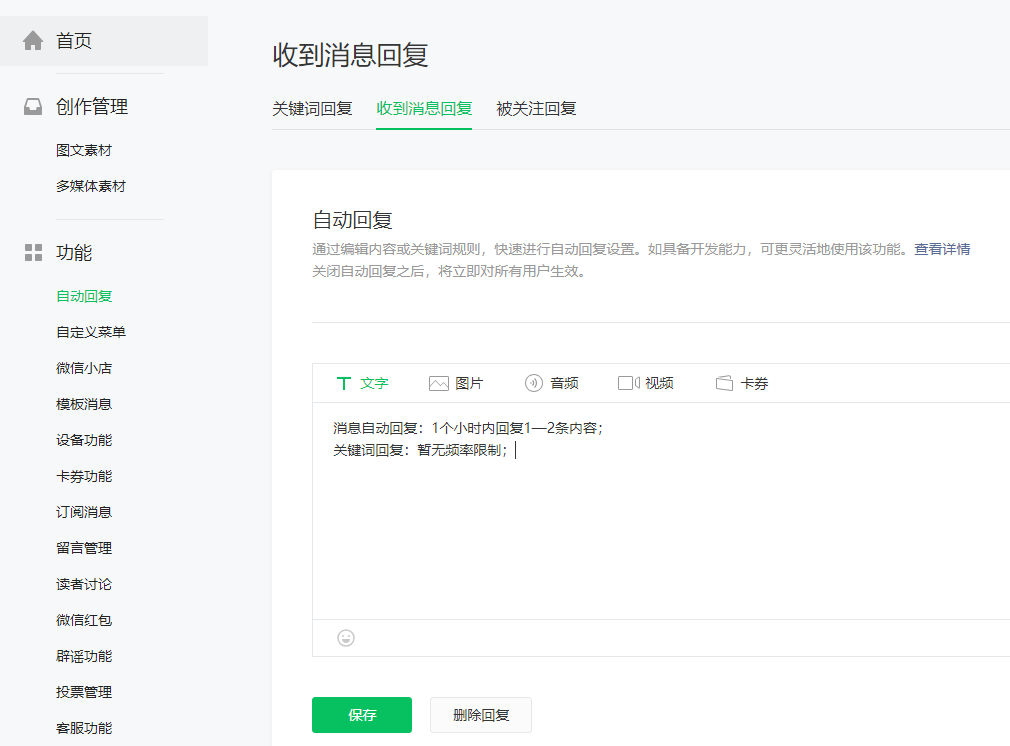Image resolution: width=1010 pixels, height=746 pixels.
Task: Click the 收到消息回复 page title
Action: [x=350, y=55]
